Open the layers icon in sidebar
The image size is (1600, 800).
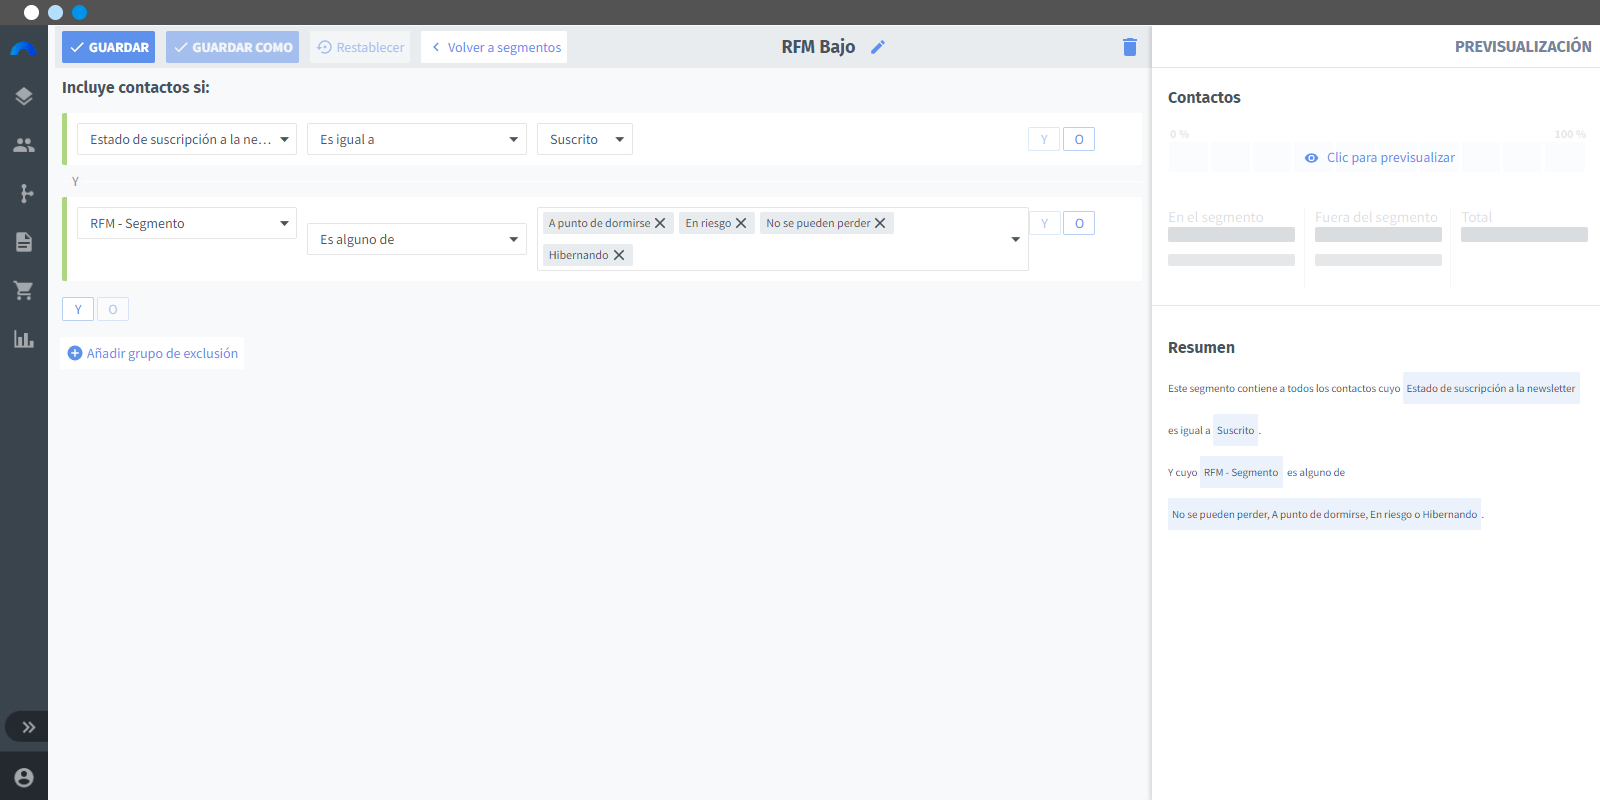click(24, 96)
